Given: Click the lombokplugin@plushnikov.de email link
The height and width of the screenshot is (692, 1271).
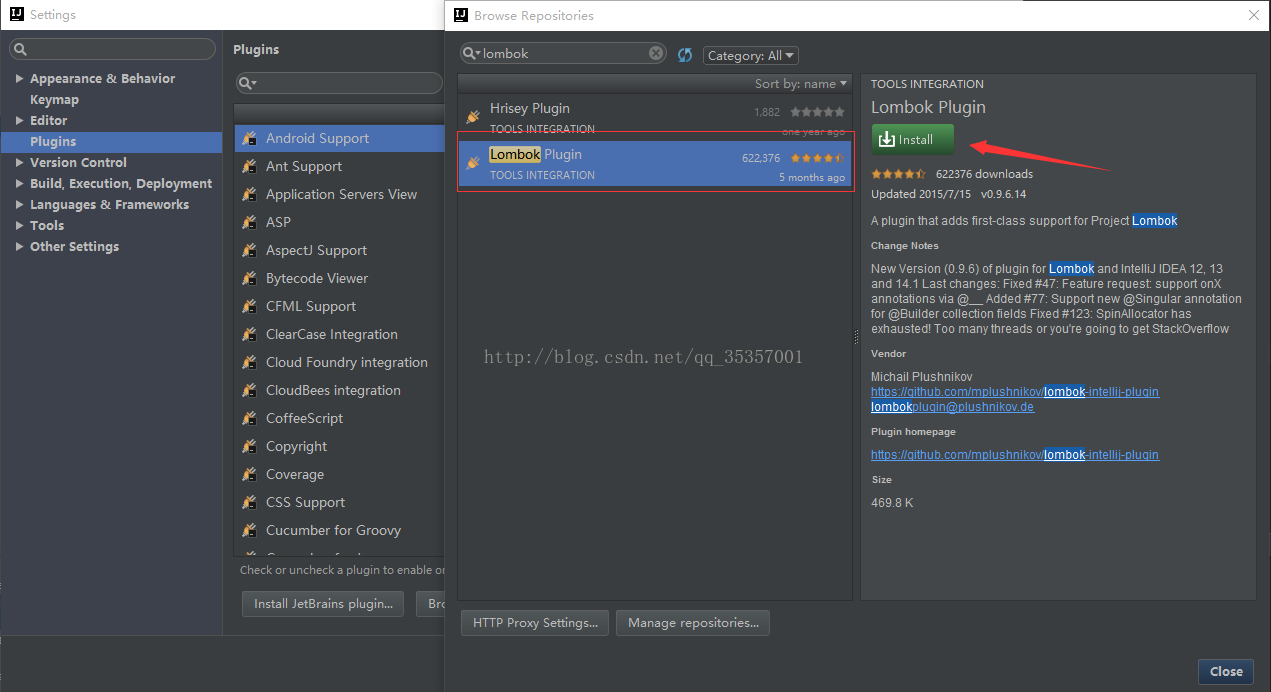Looking at the screenshot, I should click(x=952, y=407).
